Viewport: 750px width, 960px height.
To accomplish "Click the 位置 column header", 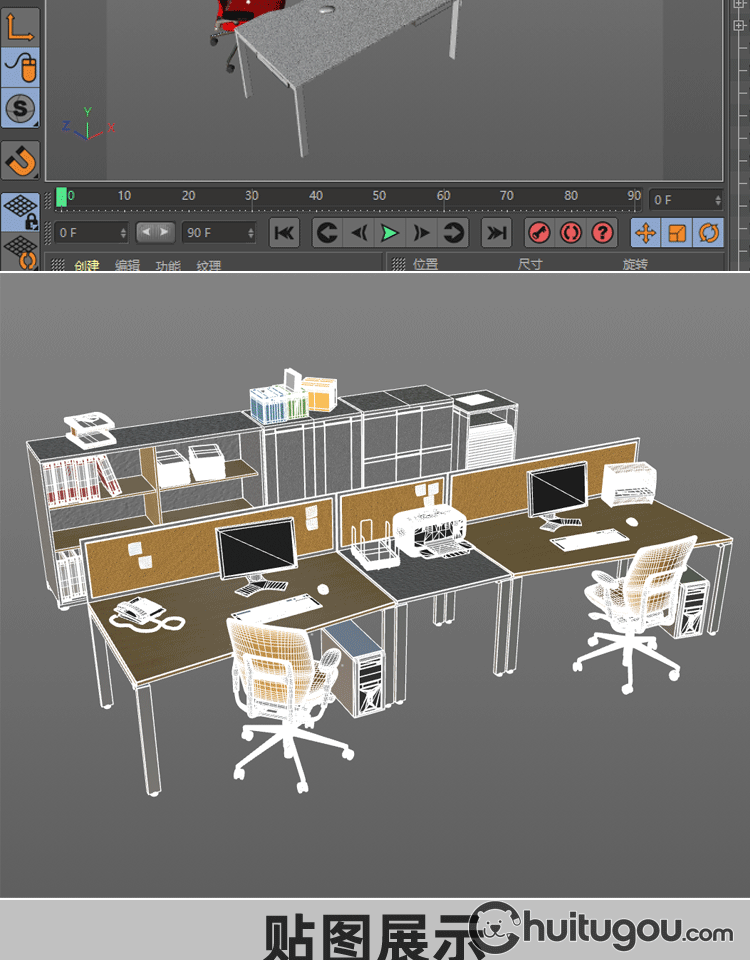I will tap(426, 264).
